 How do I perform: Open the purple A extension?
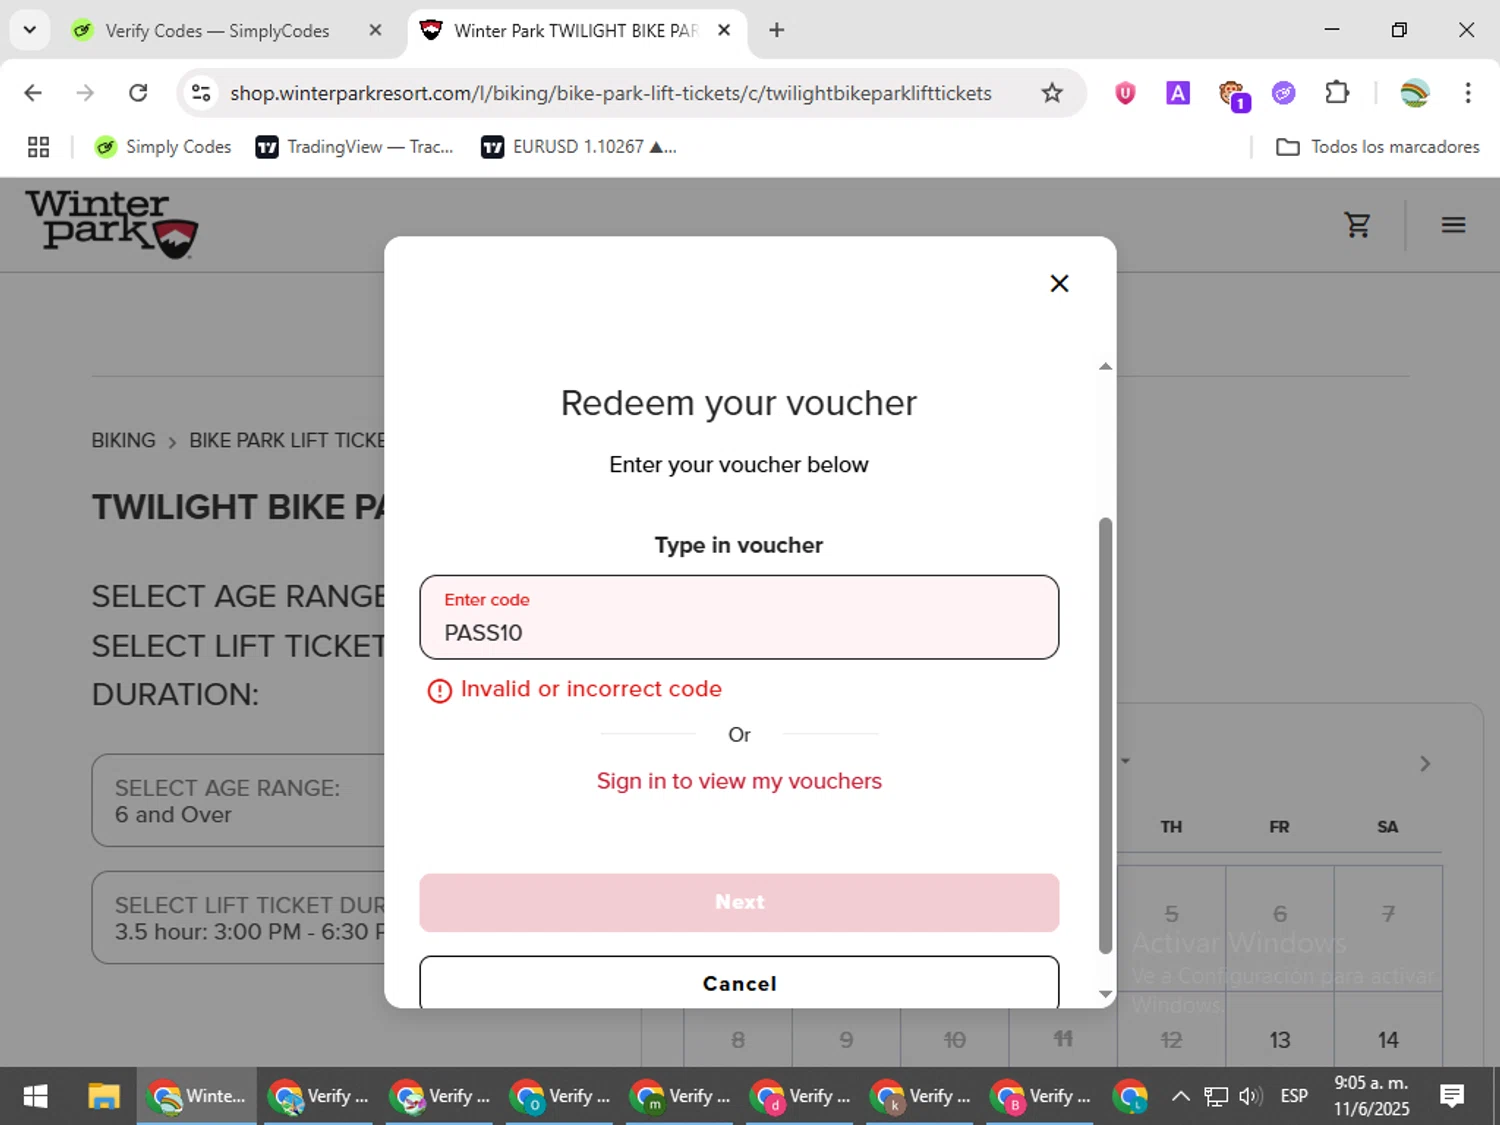click(1178, 93)
